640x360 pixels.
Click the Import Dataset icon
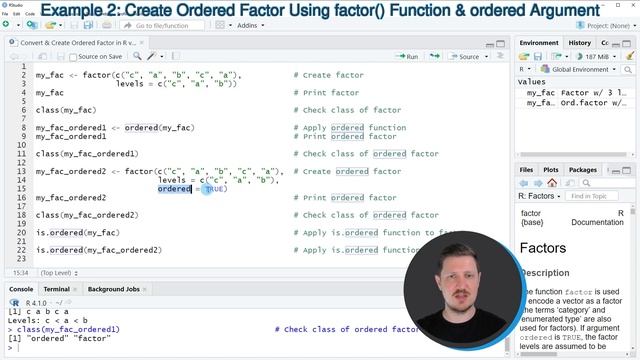pos(556,56)
